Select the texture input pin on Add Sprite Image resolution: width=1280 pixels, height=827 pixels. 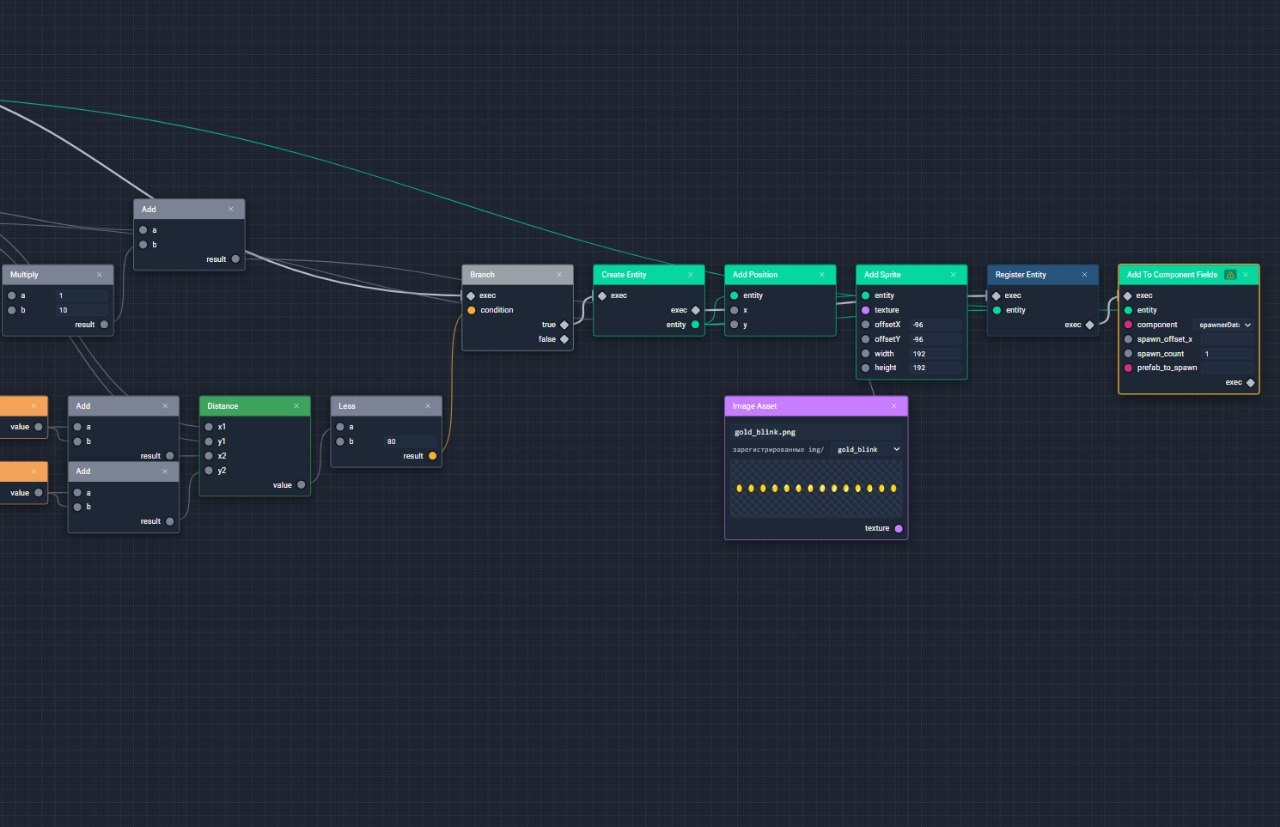point(865,310)
